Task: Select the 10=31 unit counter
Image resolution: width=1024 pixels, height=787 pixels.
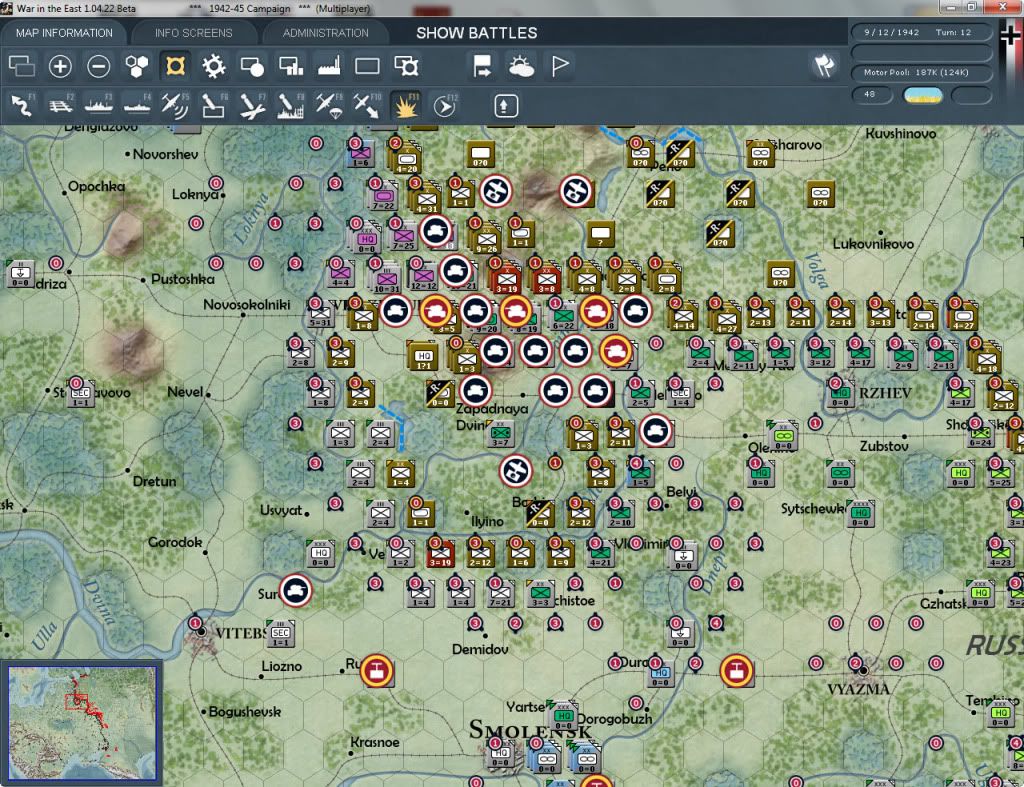Action: (x=387, y=277)
